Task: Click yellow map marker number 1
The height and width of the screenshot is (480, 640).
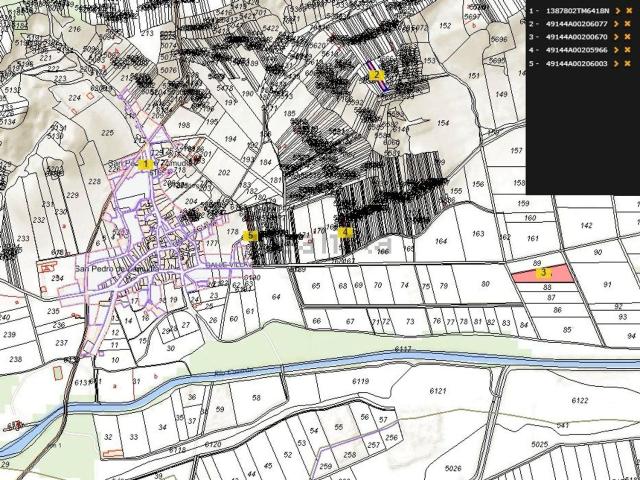Action: pyautogui.click(x=146, y=163)
